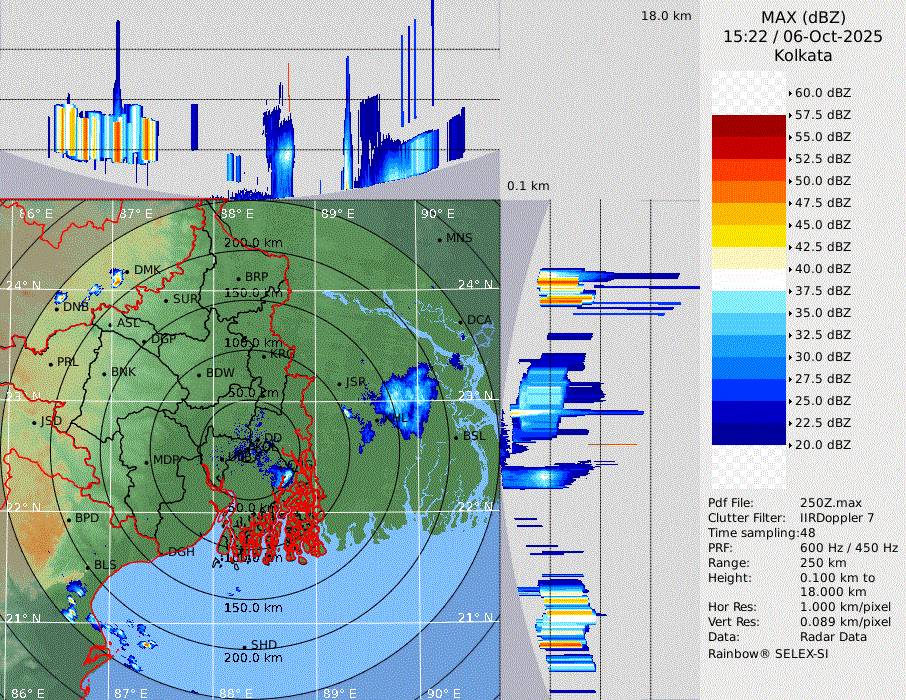Click the JSR station marker

pyautogui.click(x=339, y=383)
